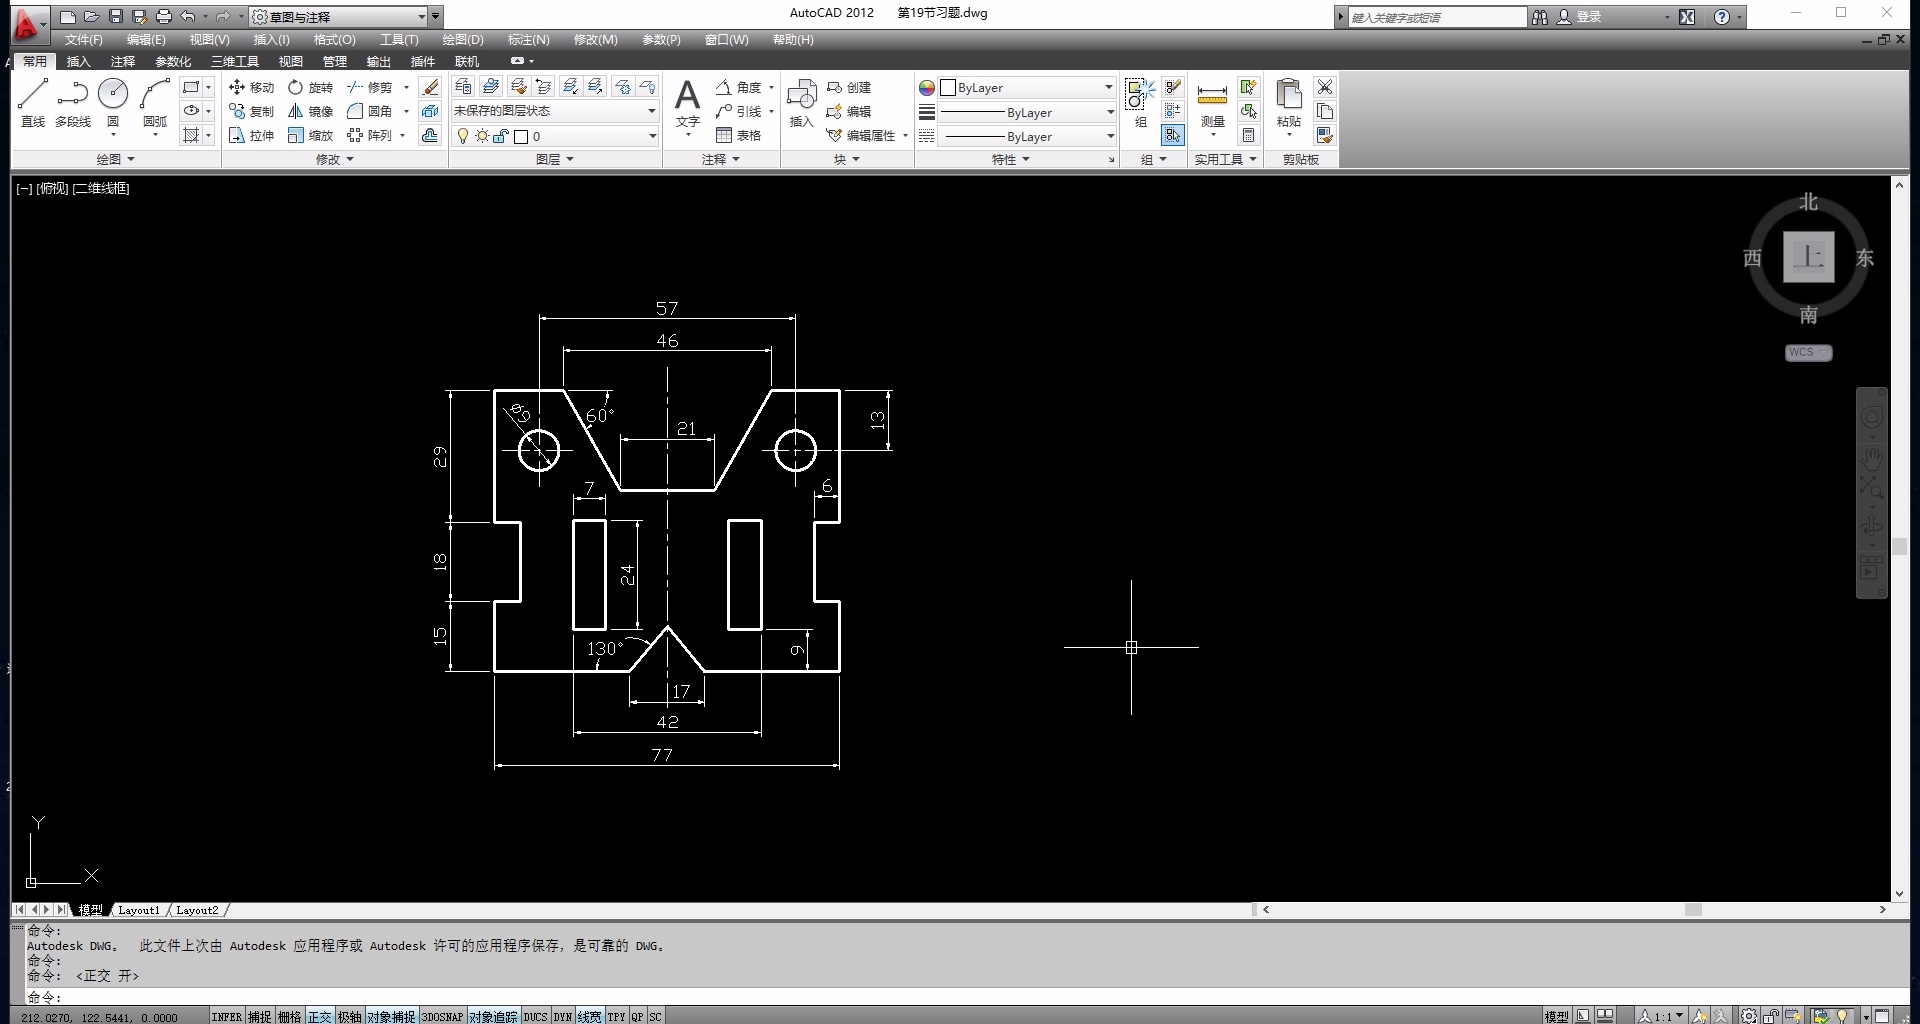The image size is (1920, 1024).
Task: Open the Dimension 标注(N) menu
Action: click(x=528, y=40)
